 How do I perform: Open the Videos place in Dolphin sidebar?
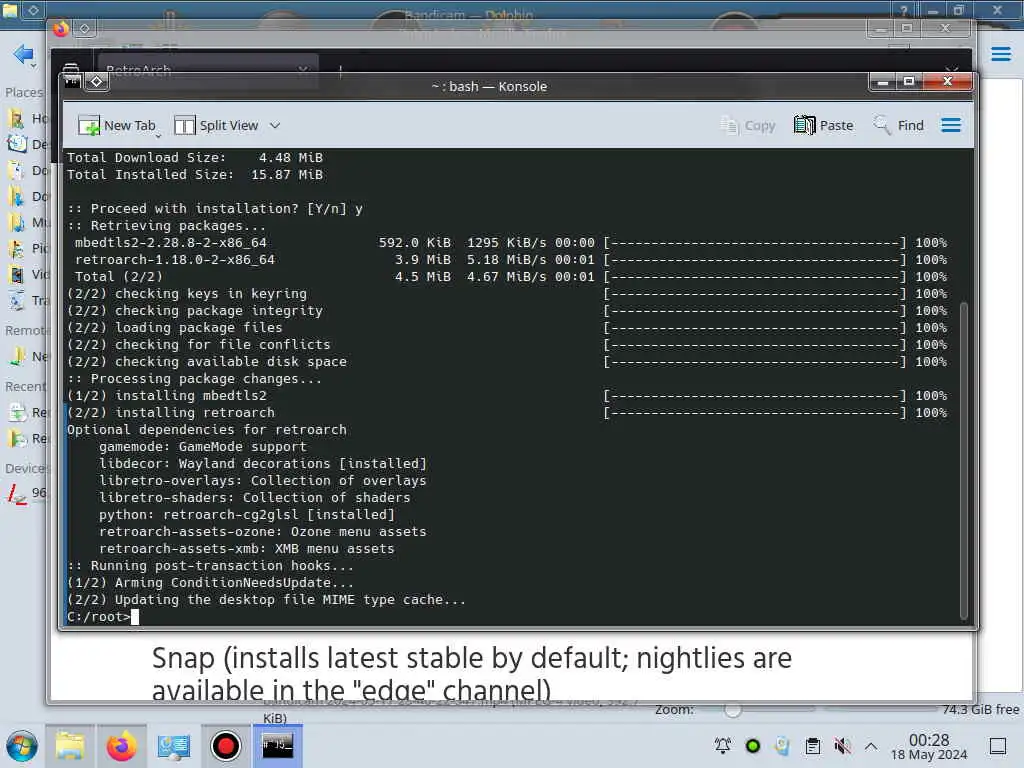[x=27, y=274]
